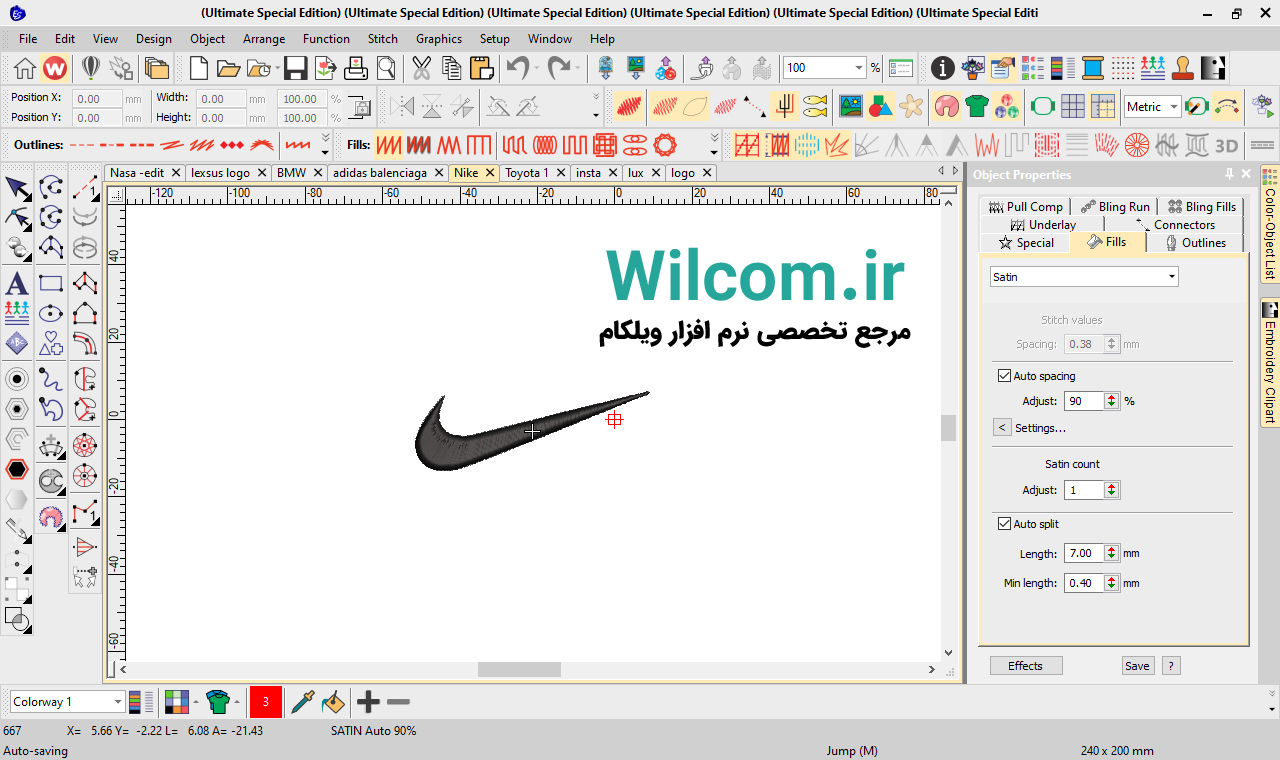
Task: Expand Settings with the arrow button
Action: pos(1002,428)
